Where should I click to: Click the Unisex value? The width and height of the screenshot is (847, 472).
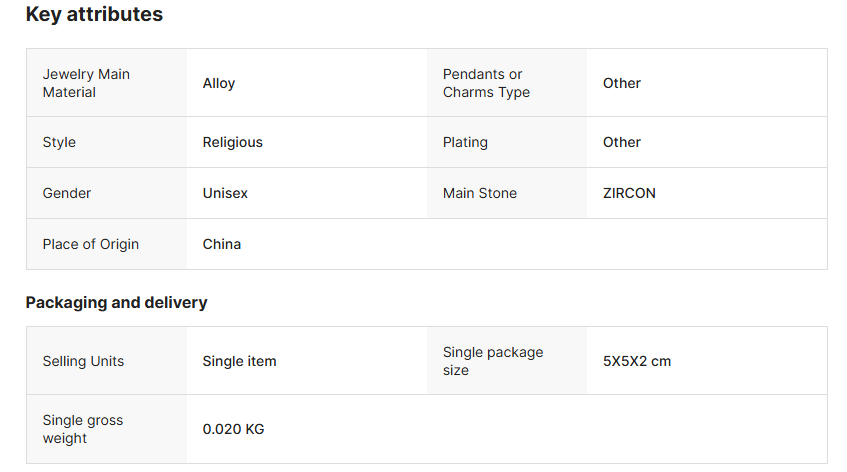point(225,193)
